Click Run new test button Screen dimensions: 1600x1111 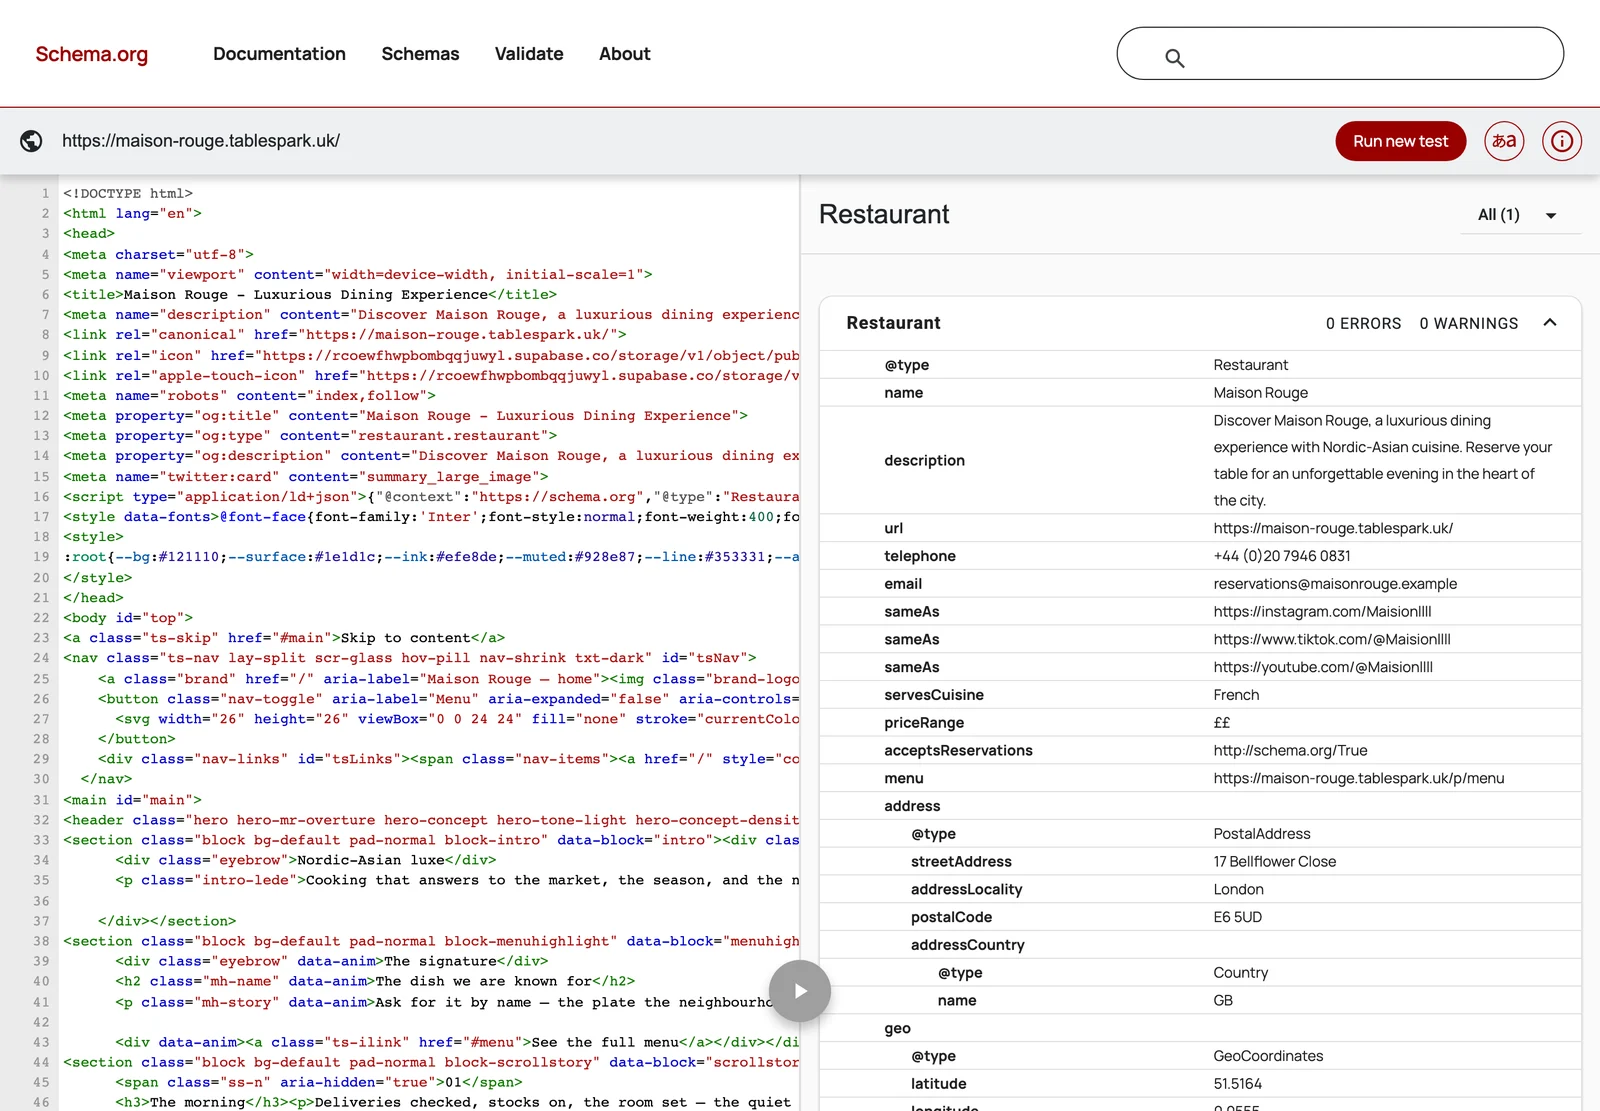[x=1400, y=141]
